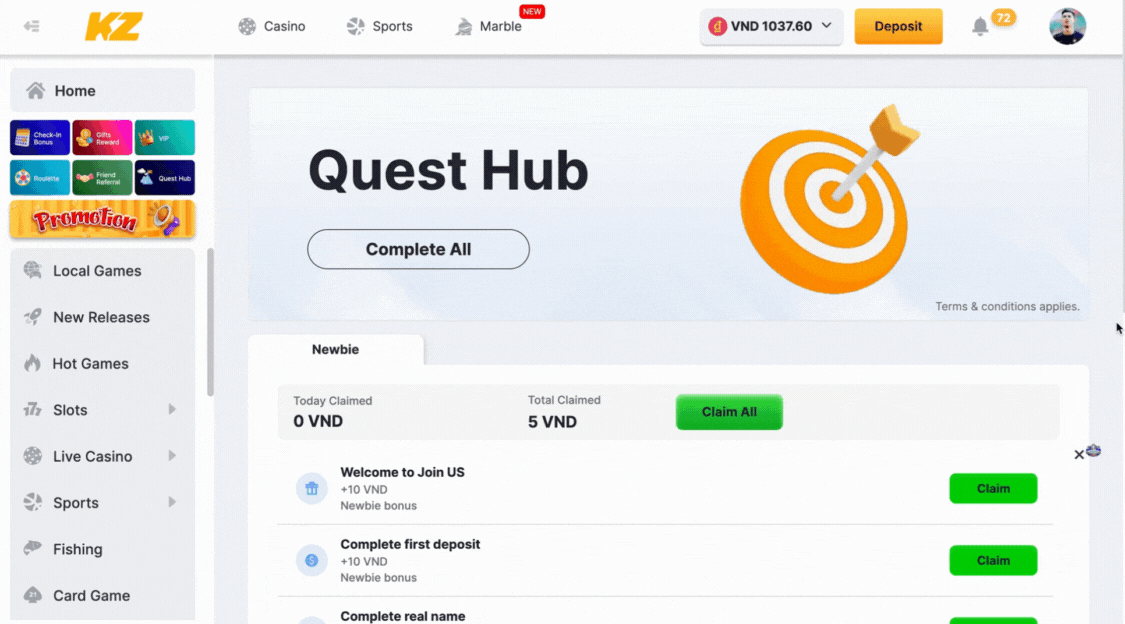This screenshot has width=1125, height=624.
Task: Expand the Slots submenu arrow
Action: [172, 410]
